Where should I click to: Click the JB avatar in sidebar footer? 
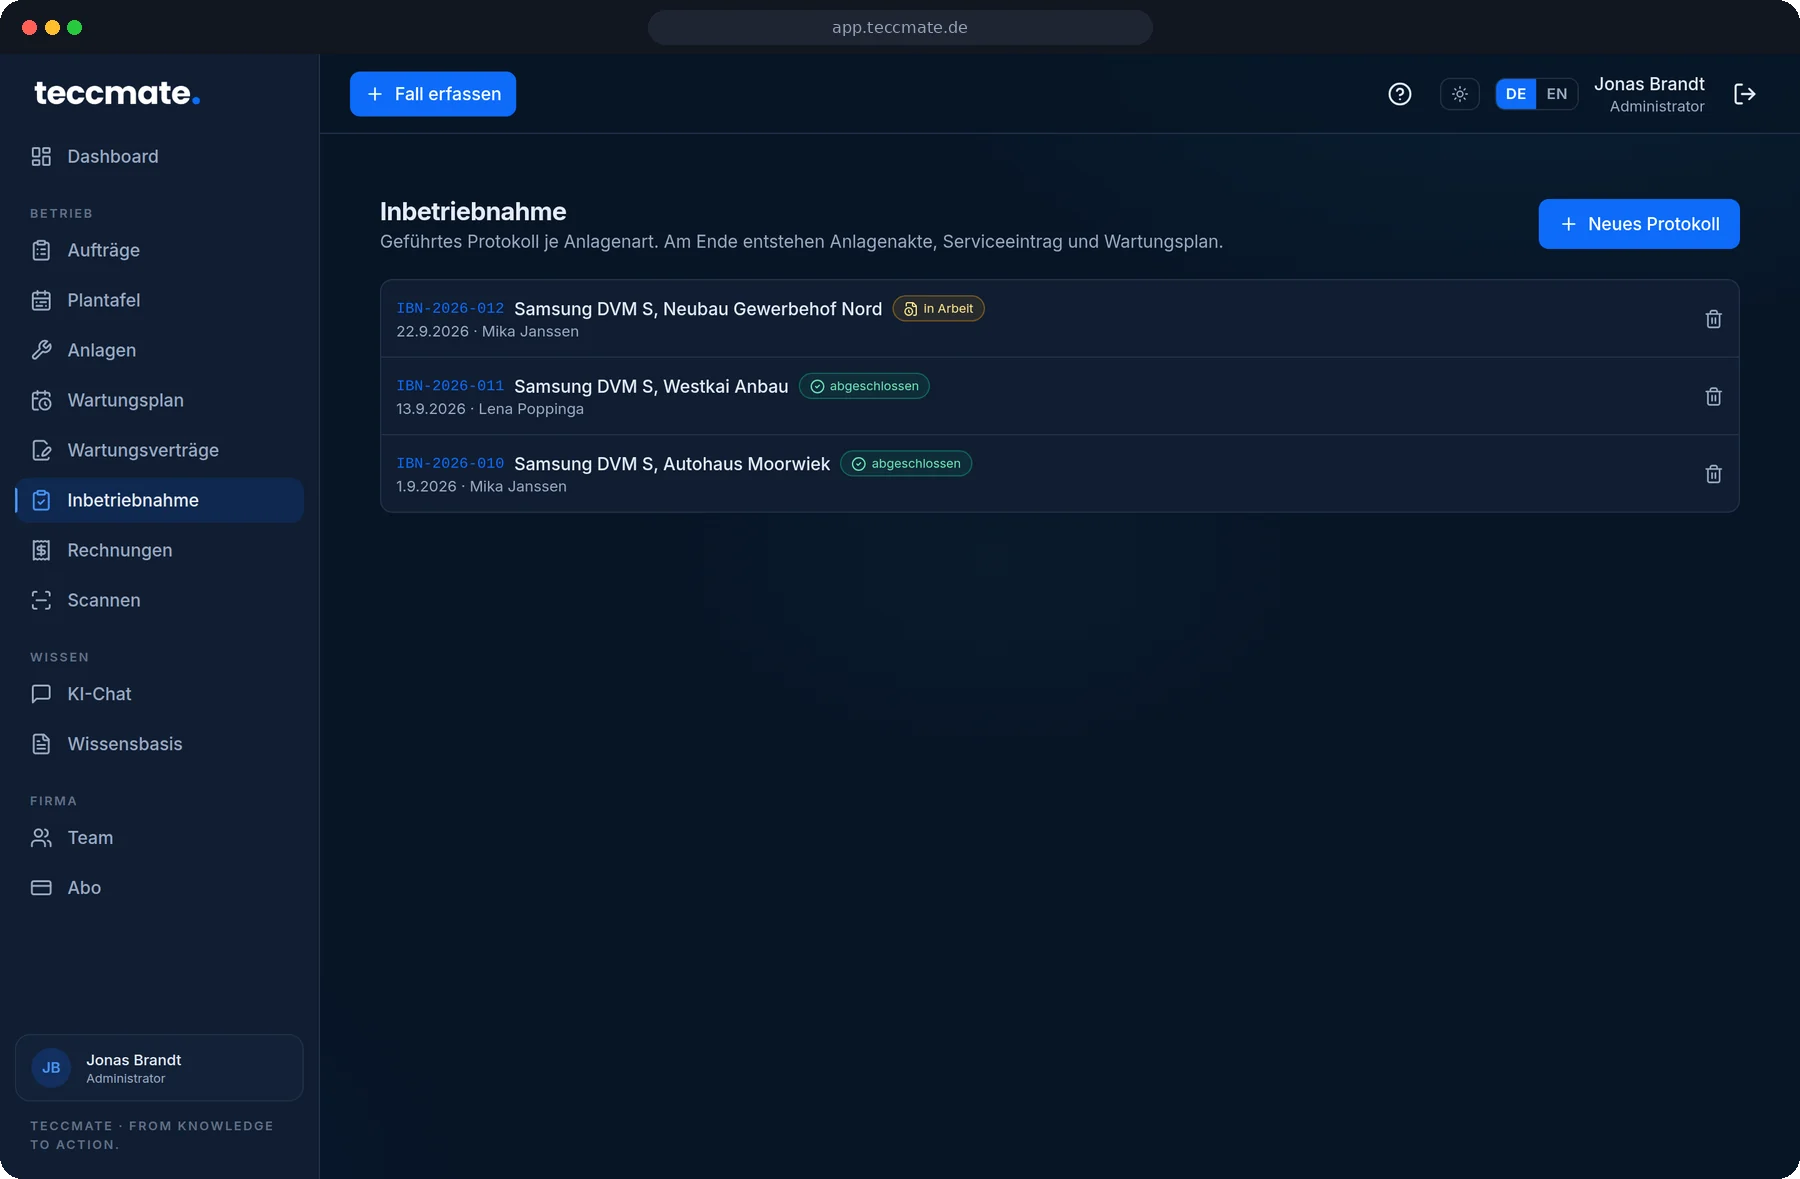(51, 1068)
